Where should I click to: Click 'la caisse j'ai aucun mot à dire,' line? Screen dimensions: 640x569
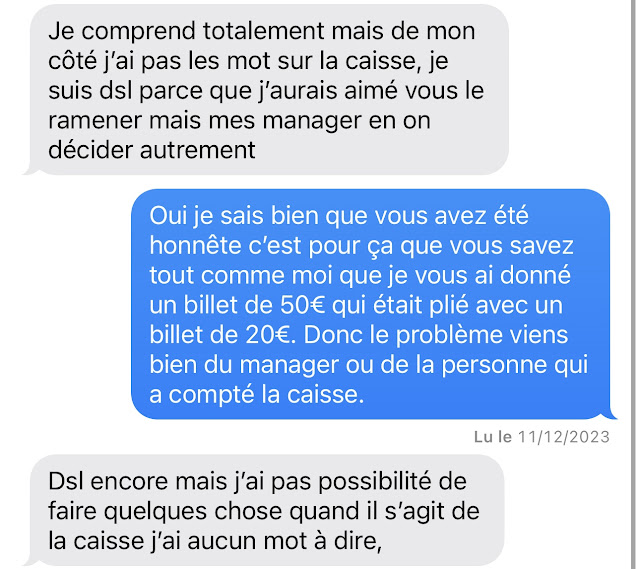click(x=215, y=541)
